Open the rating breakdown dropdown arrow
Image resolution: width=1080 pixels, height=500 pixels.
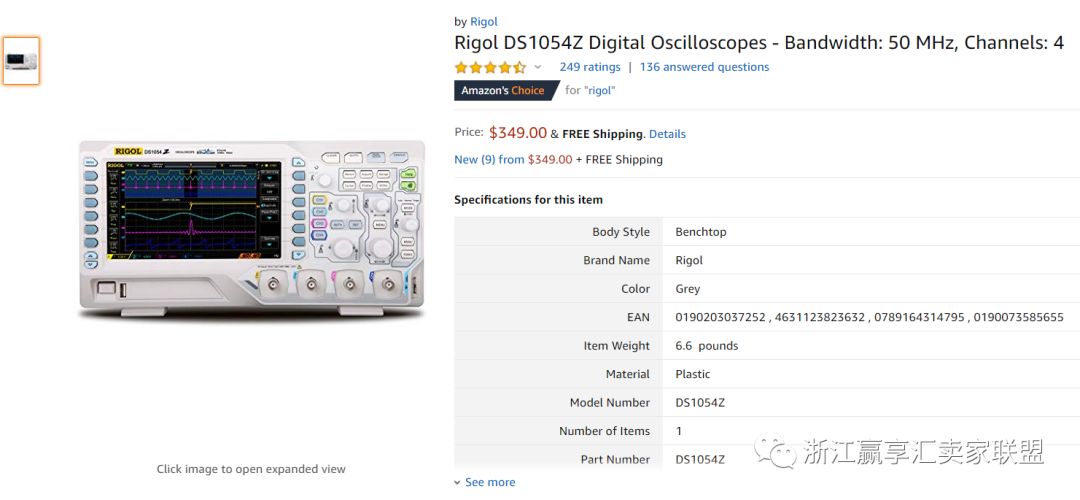click(x=538, y=68)
